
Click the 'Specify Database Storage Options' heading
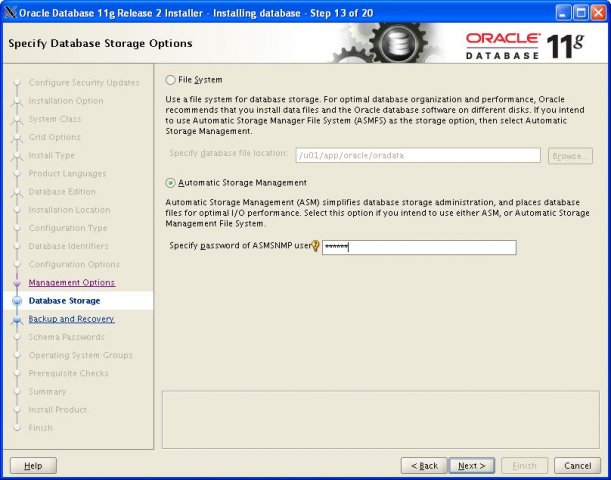(100, 43)
